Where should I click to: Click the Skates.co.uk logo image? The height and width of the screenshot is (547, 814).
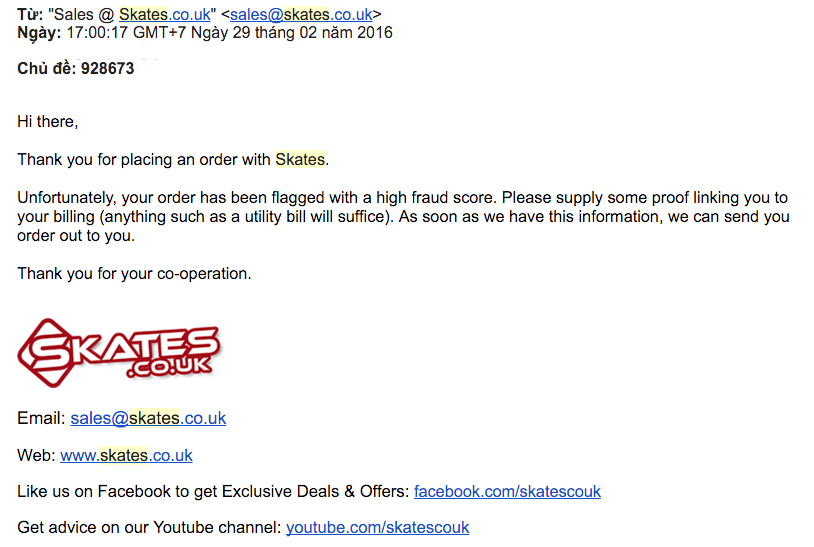tap(118, 352)
